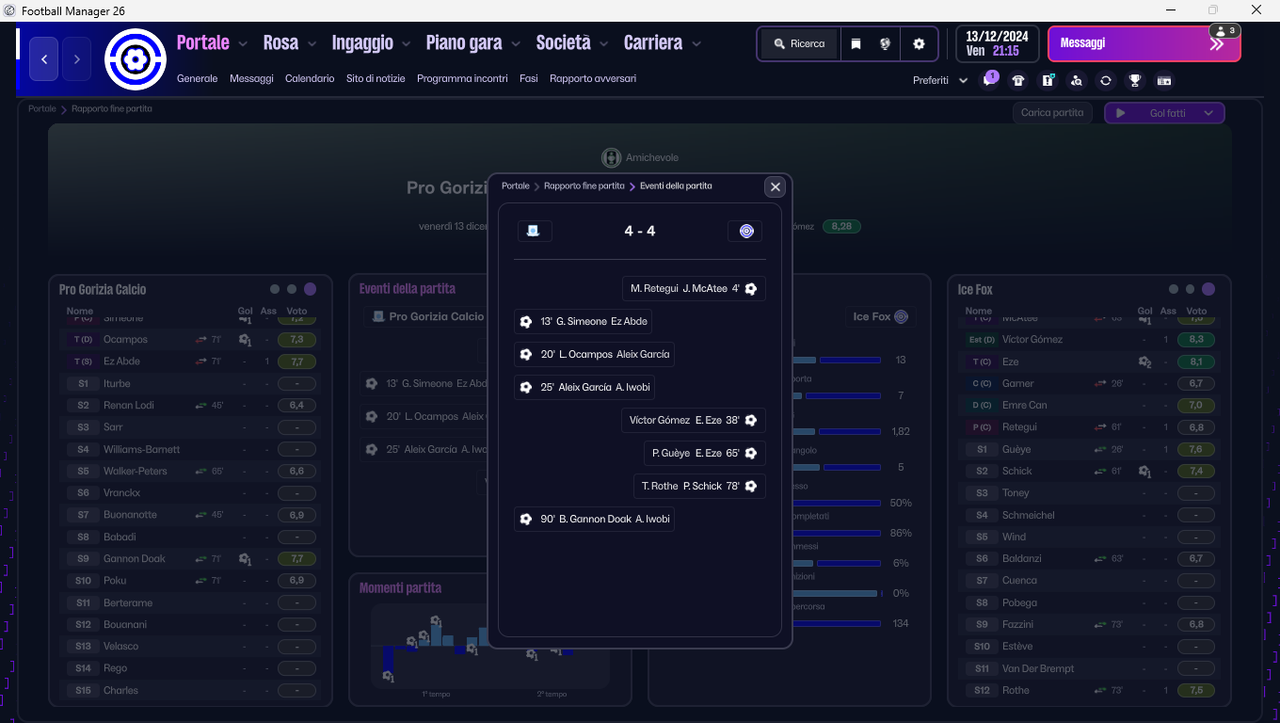Switch to the Calendario sub-tab
Viewport: 1280px width, 723px height.
310,78
